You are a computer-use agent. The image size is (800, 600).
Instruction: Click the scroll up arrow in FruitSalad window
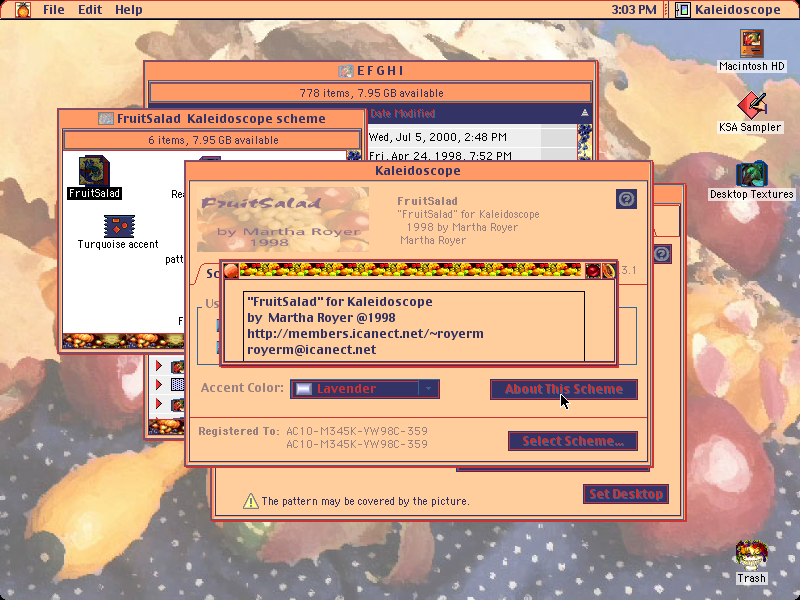(354, 156)
